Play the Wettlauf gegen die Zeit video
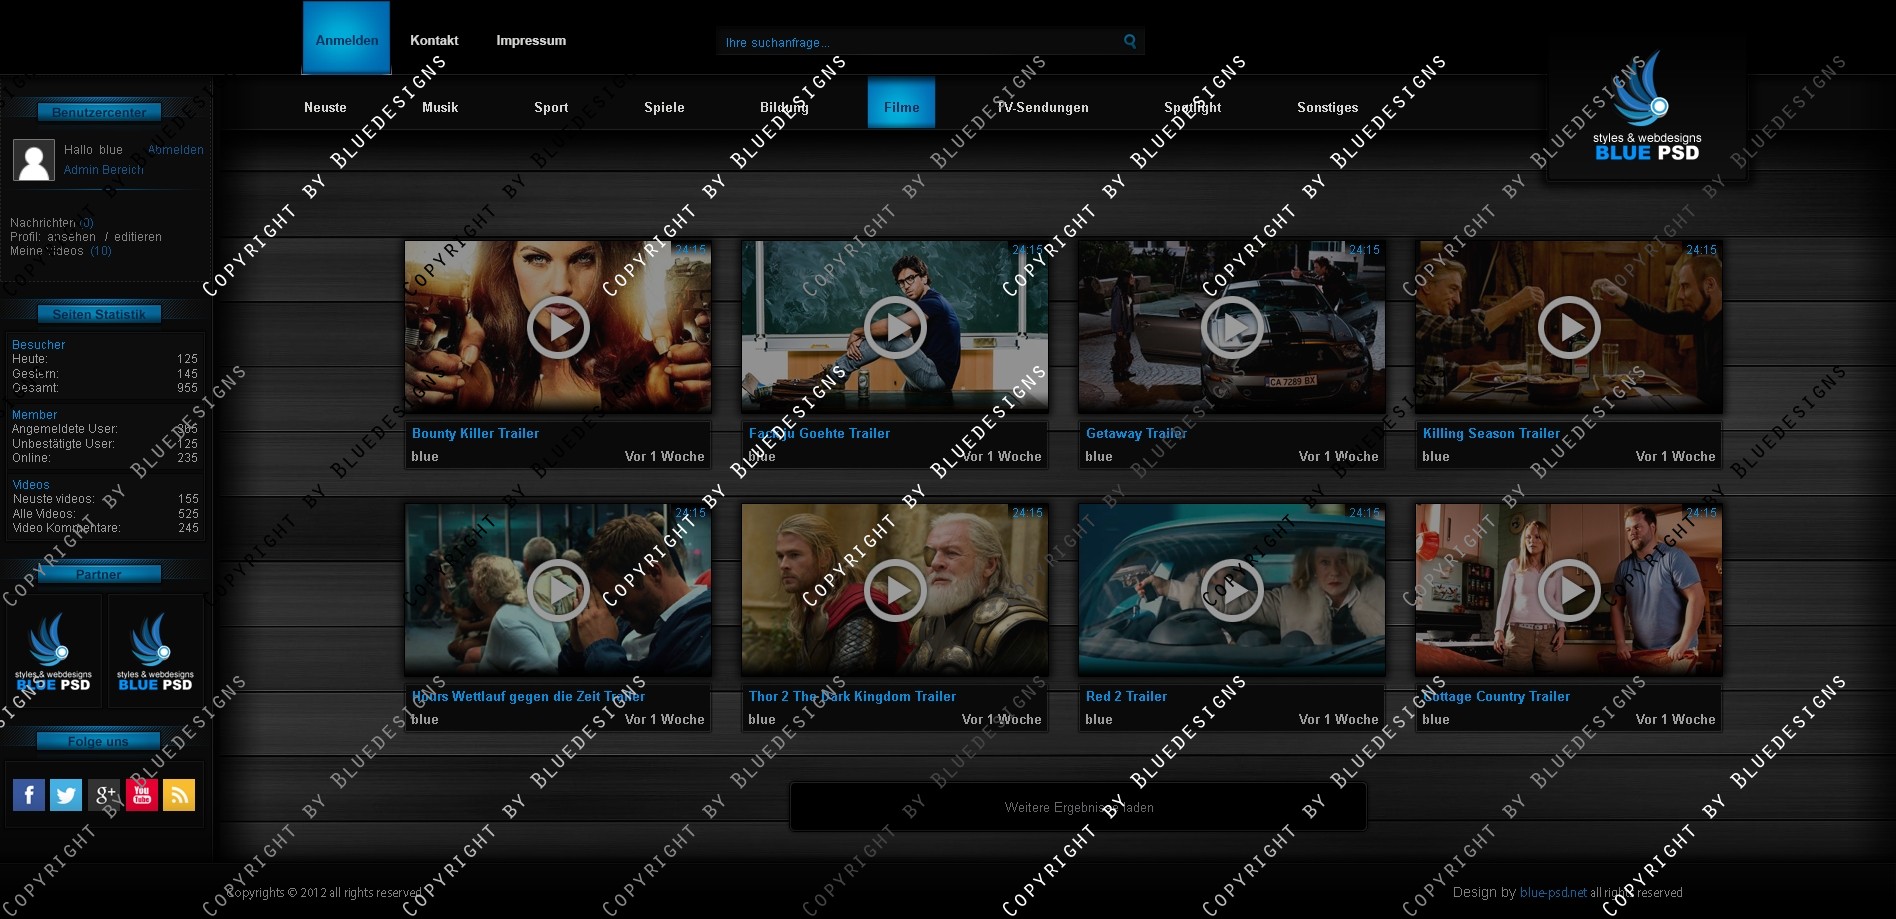1896x919 pixels. point(558,590)
